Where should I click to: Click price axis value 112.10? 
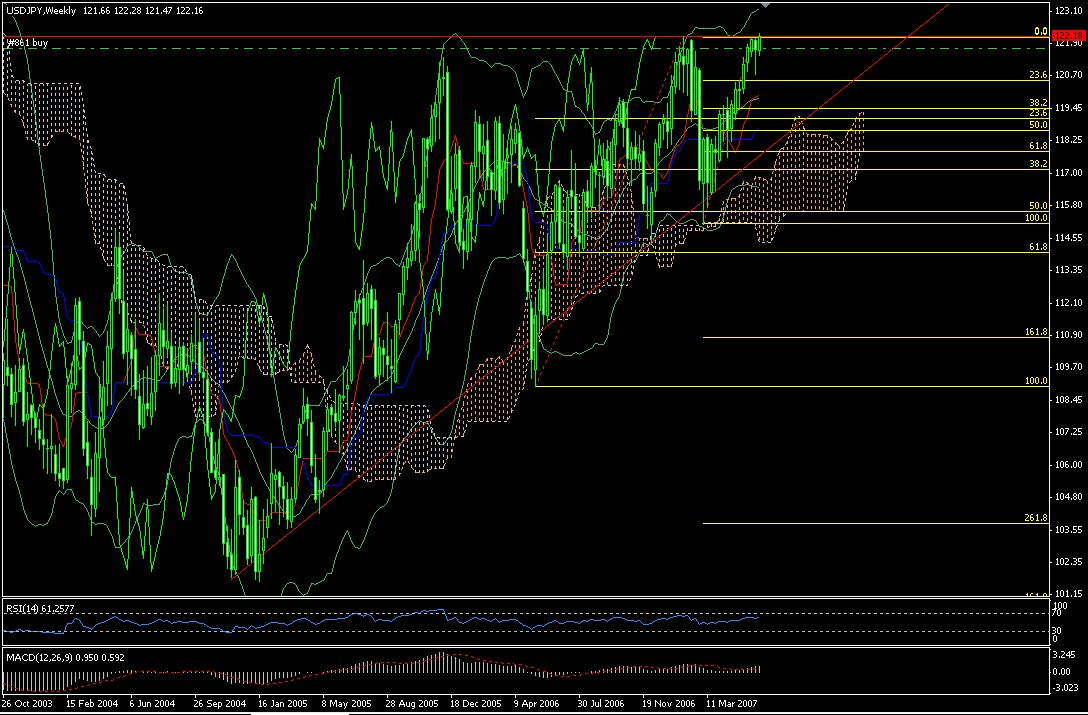pos(1067,302)
